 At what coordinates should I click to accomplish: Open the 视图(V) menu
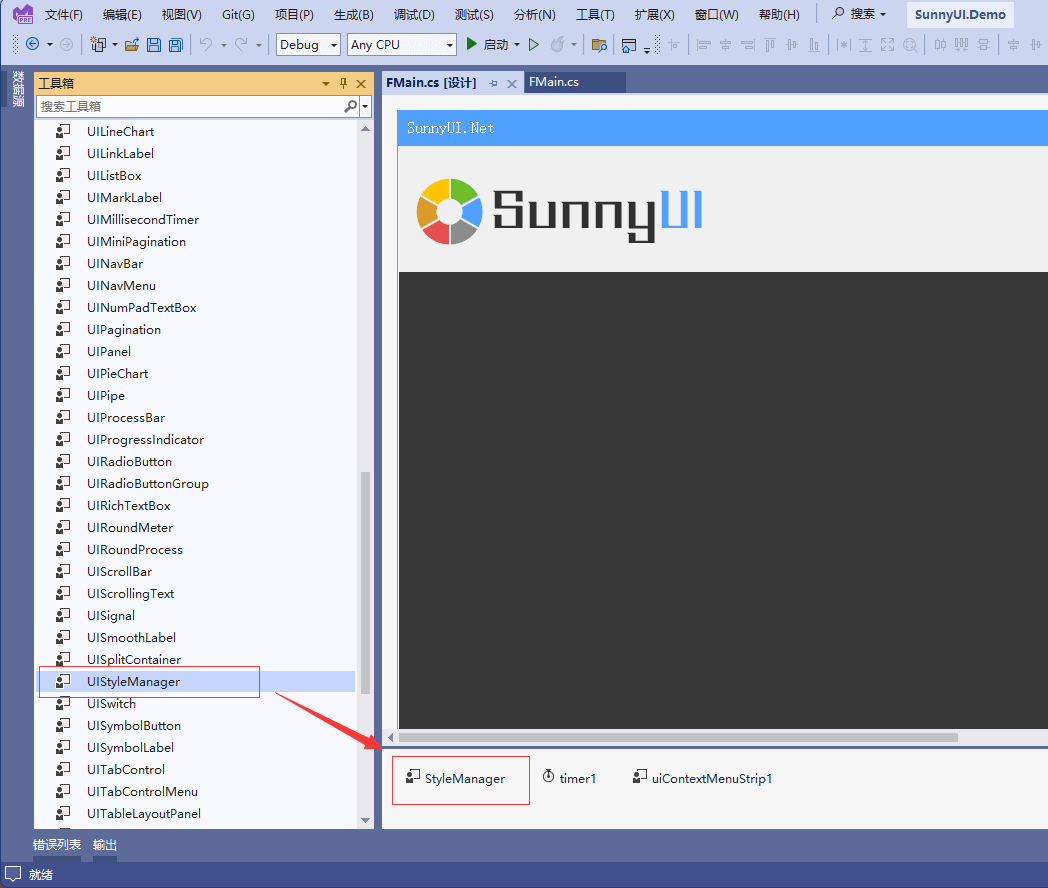[182, 14]
